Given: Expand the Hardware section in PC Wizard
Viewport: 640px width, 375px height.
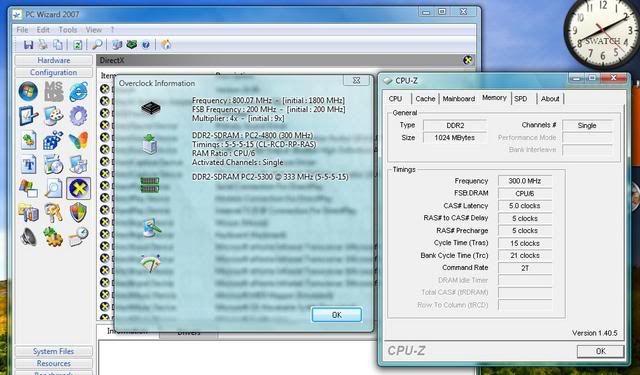Looking at the screenshot, I should click(x=53, y=60).
